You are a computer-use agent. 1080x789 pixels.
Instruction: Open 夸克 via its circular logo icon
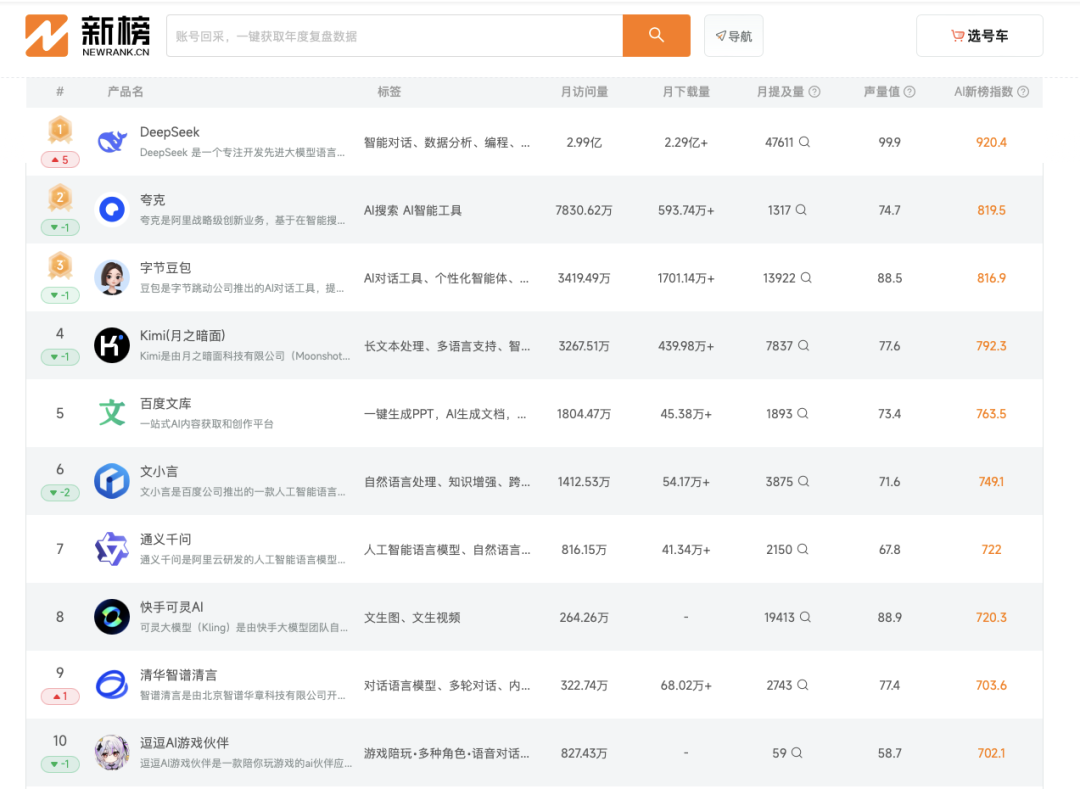(x=111, y=210)
